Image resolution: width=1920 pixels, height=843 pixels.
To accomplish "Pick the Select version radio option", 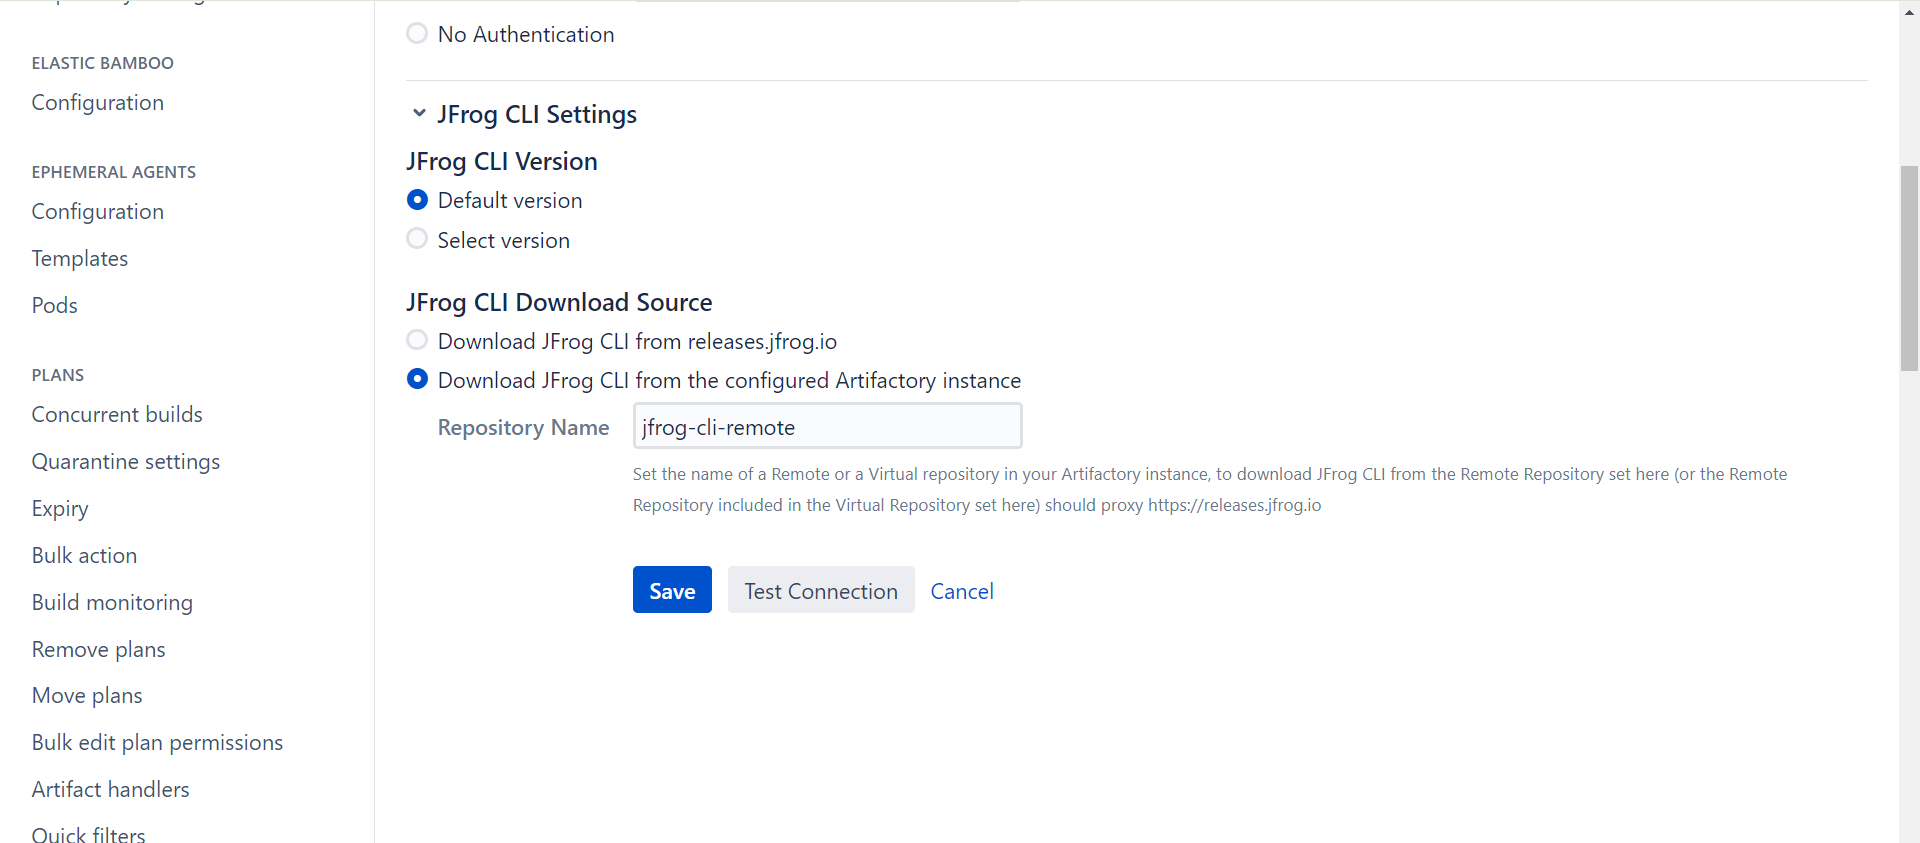I will (417, 240).
